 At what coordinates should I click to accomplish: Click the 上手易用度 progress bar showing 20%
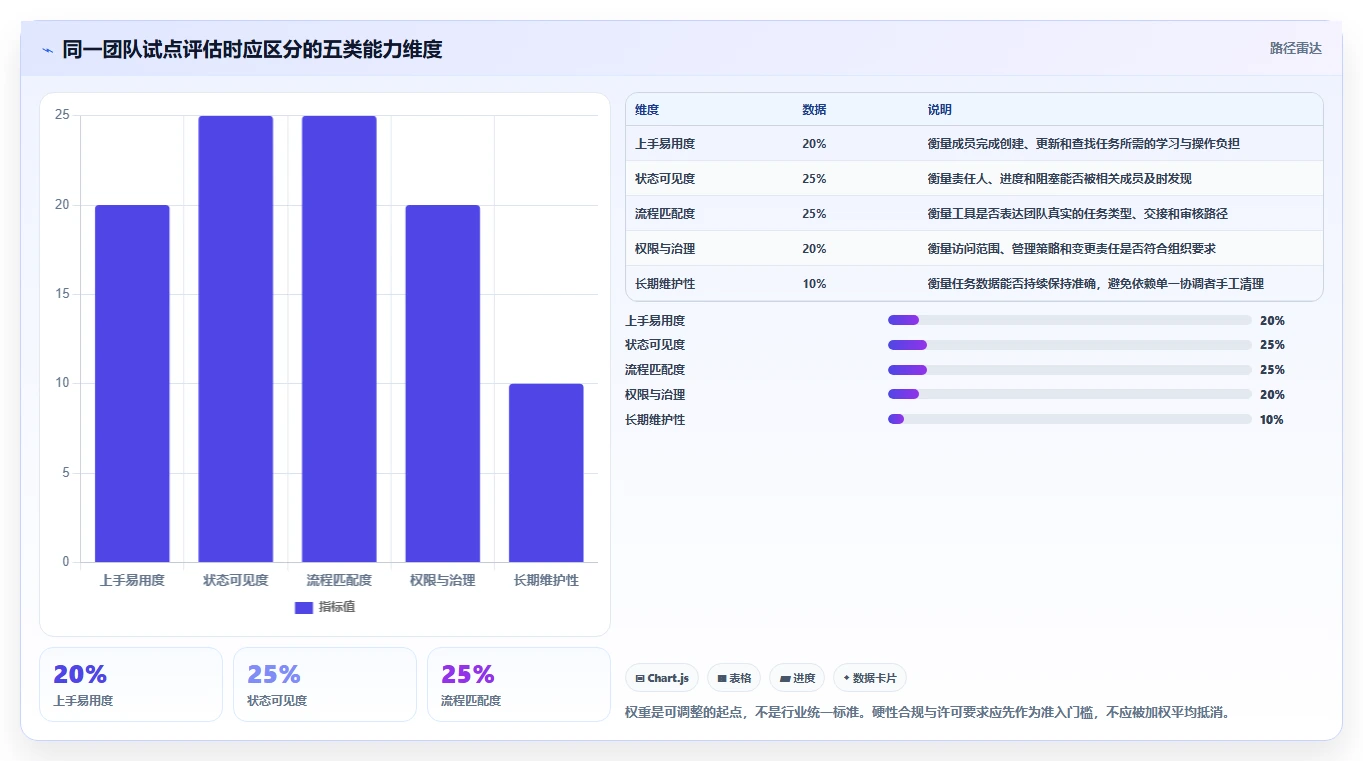pos(1070,320)
